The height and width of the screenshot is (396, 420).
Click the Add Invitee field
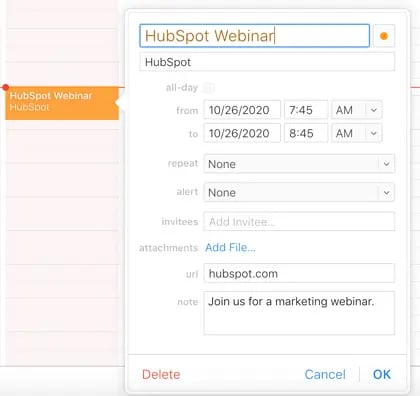click(299, 221)
